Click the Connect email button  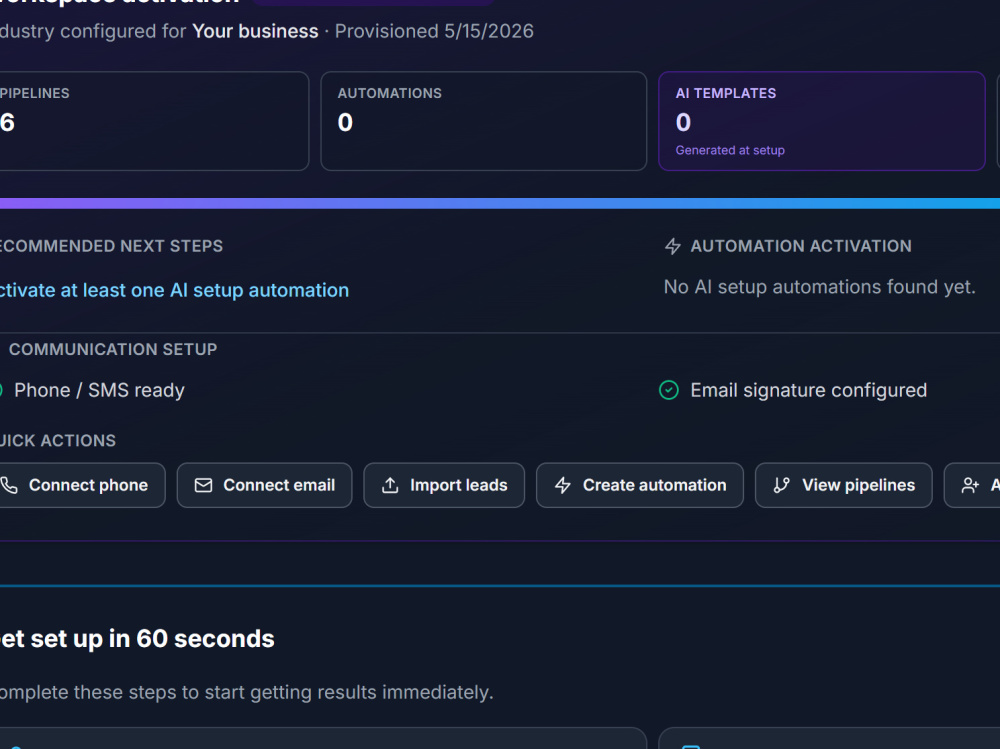265,485
